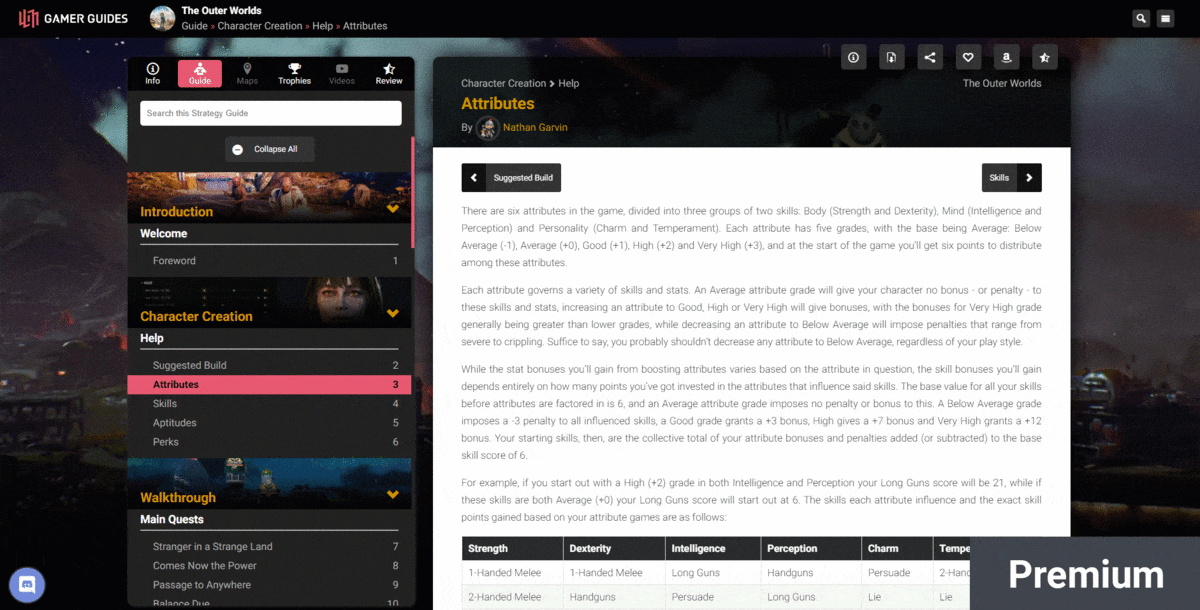Open the Skills entry in sidebar
This screenshot has width=1200, height=610.
coord(269,404)
